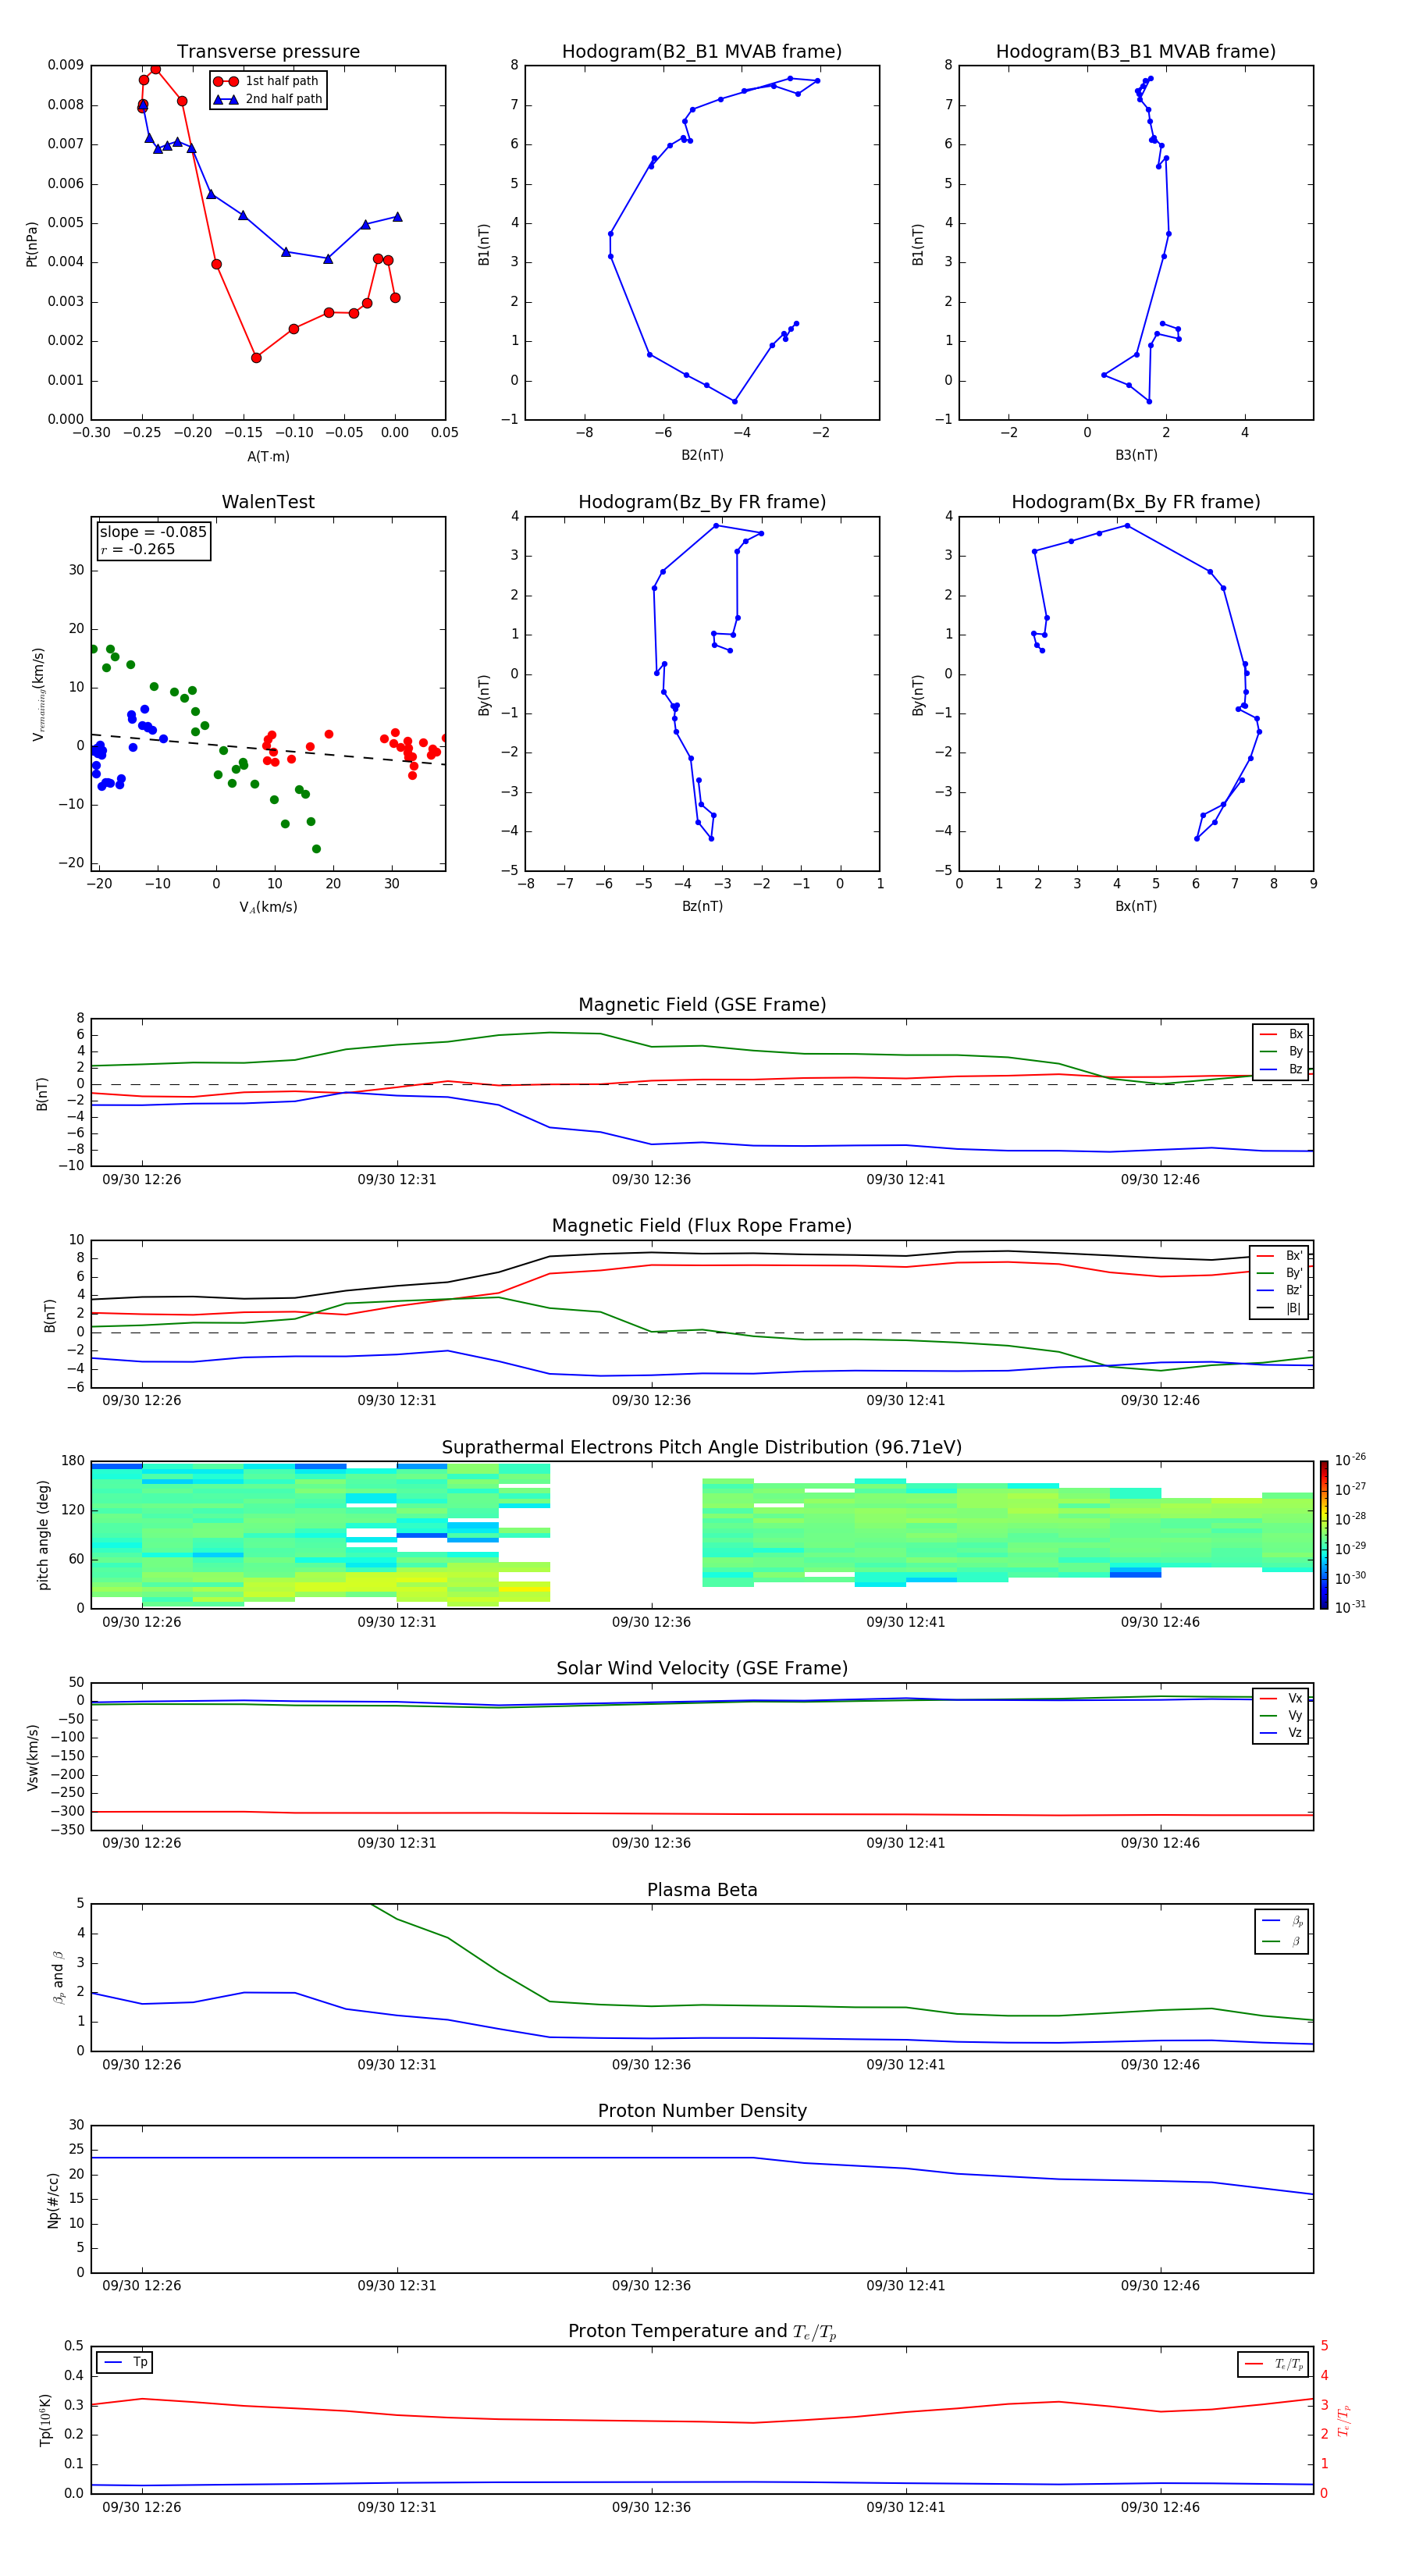Click the 'Proton Temperature and Te/Tp' title
The image size is (1405, 2576).
click(x=702, y=2332)
